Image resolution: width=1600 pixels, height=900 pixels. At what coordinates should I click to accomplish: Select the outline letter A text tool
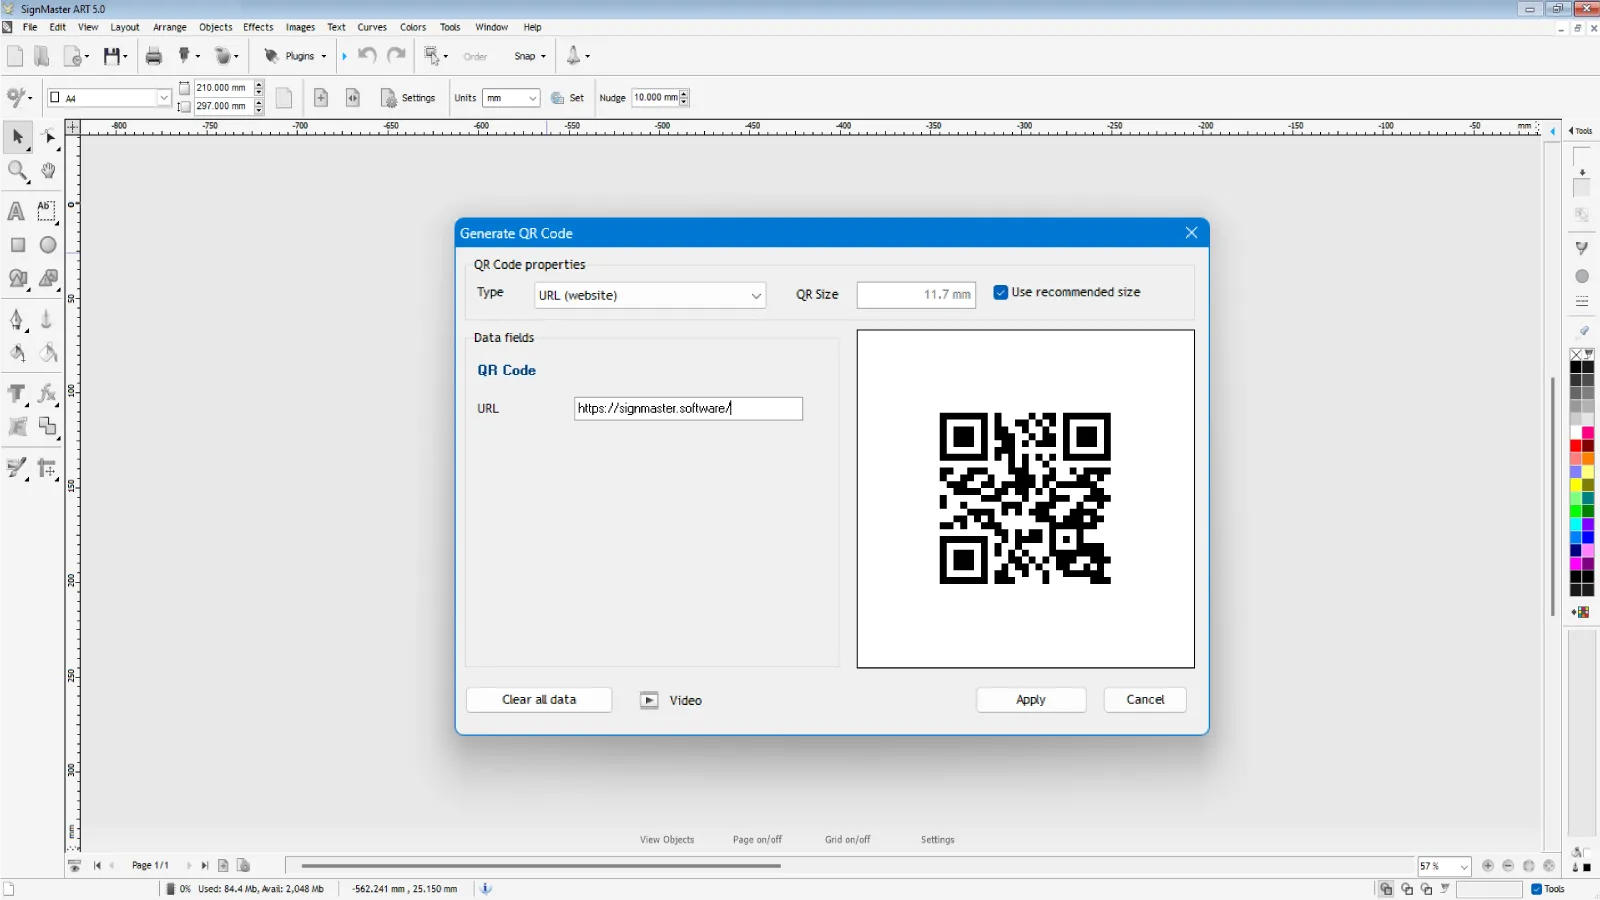coord(17,211)
